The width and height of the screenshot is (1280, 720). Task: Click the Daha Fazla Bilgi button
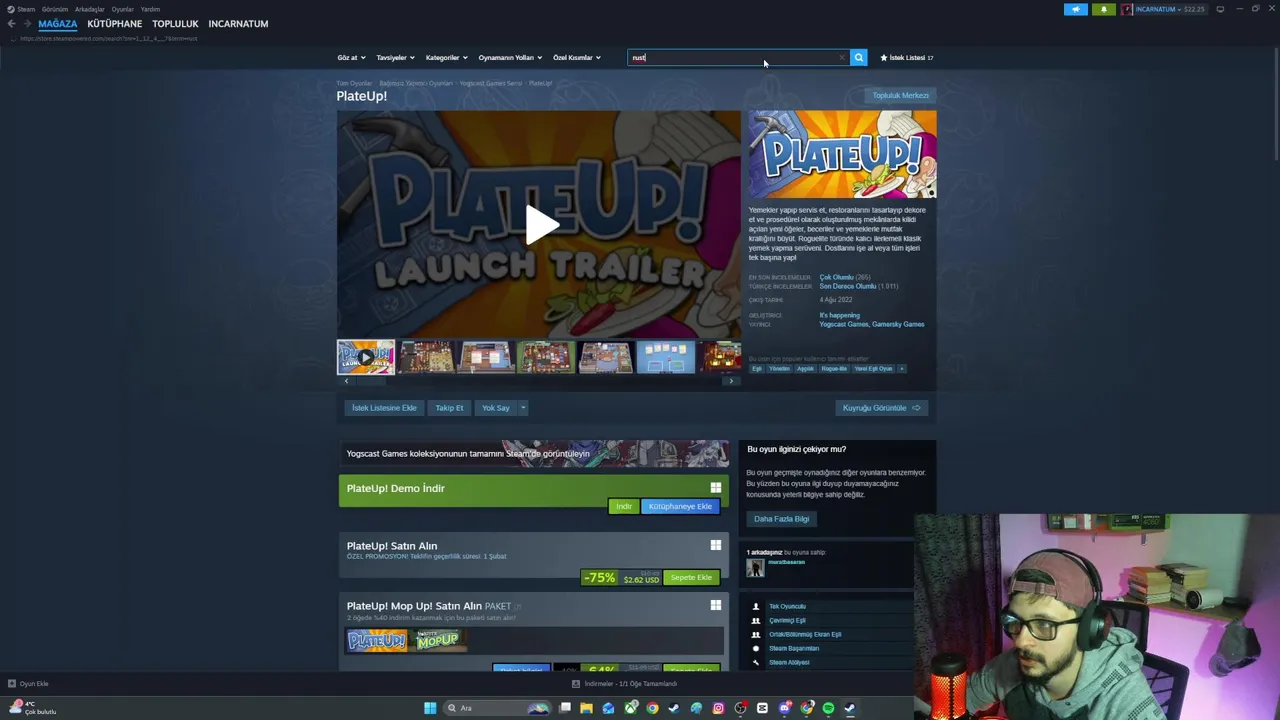coord(781,519)
